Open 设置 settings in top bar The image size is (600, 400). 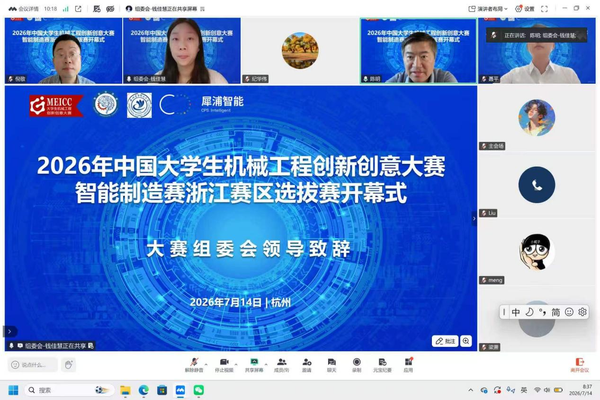point(525,9)
